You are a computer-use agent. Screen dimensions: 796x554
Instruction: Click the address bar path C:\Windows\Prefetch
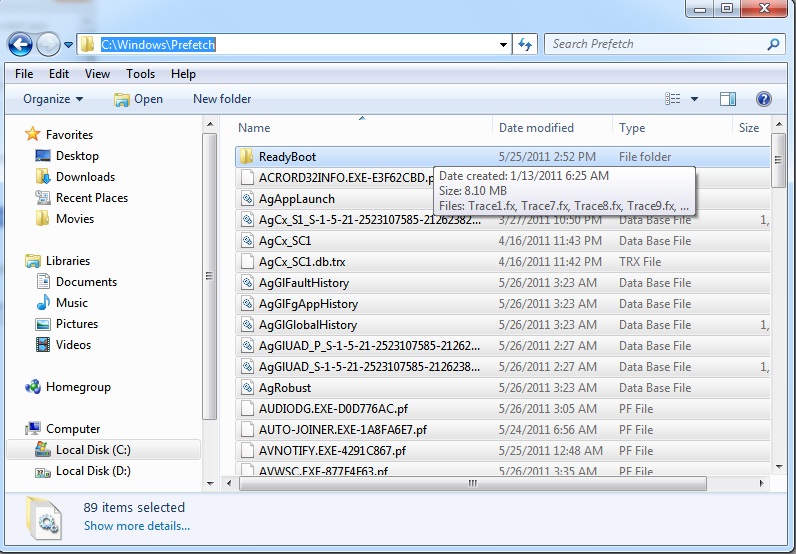coord(158,45)
